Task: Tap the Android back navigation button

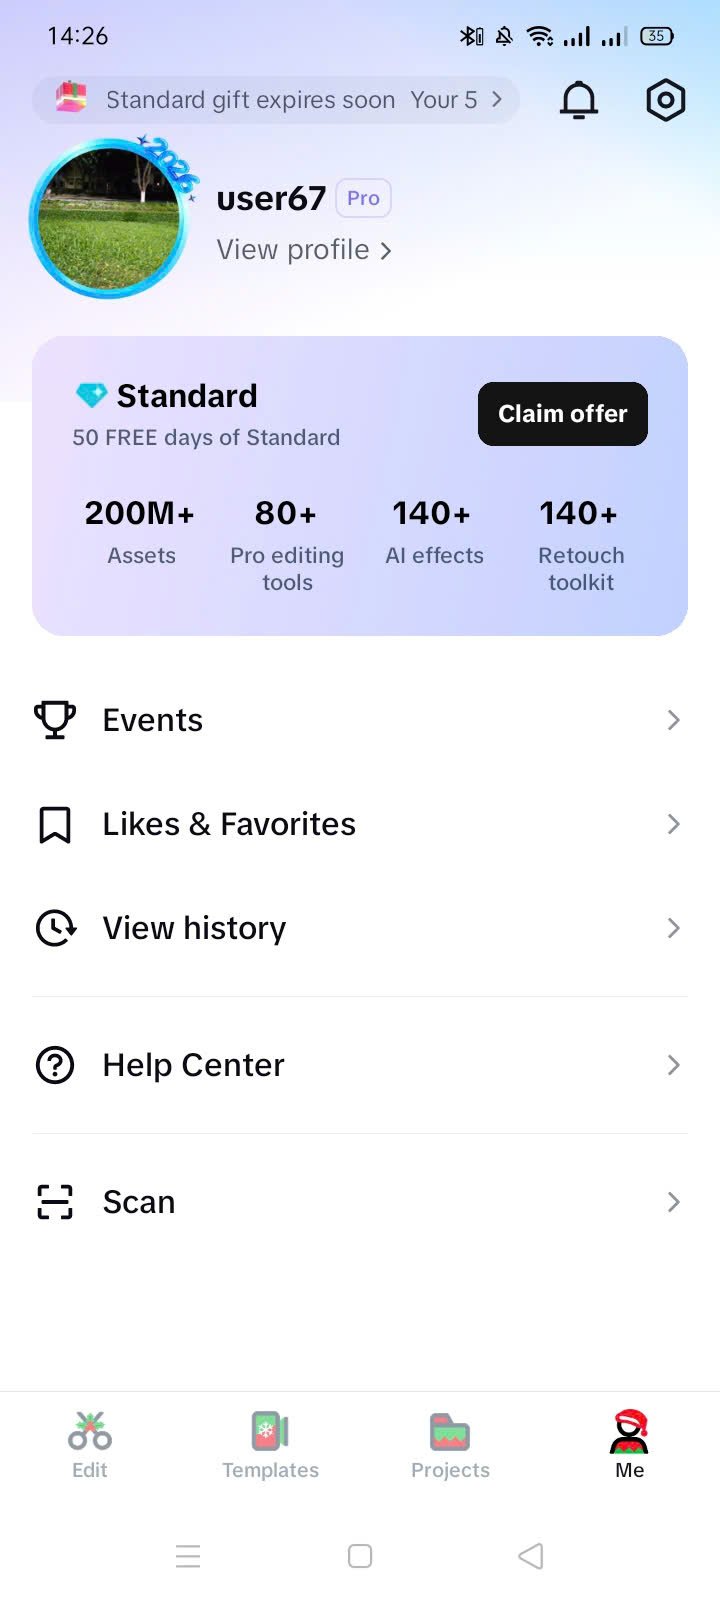Action: point(531,1556)
